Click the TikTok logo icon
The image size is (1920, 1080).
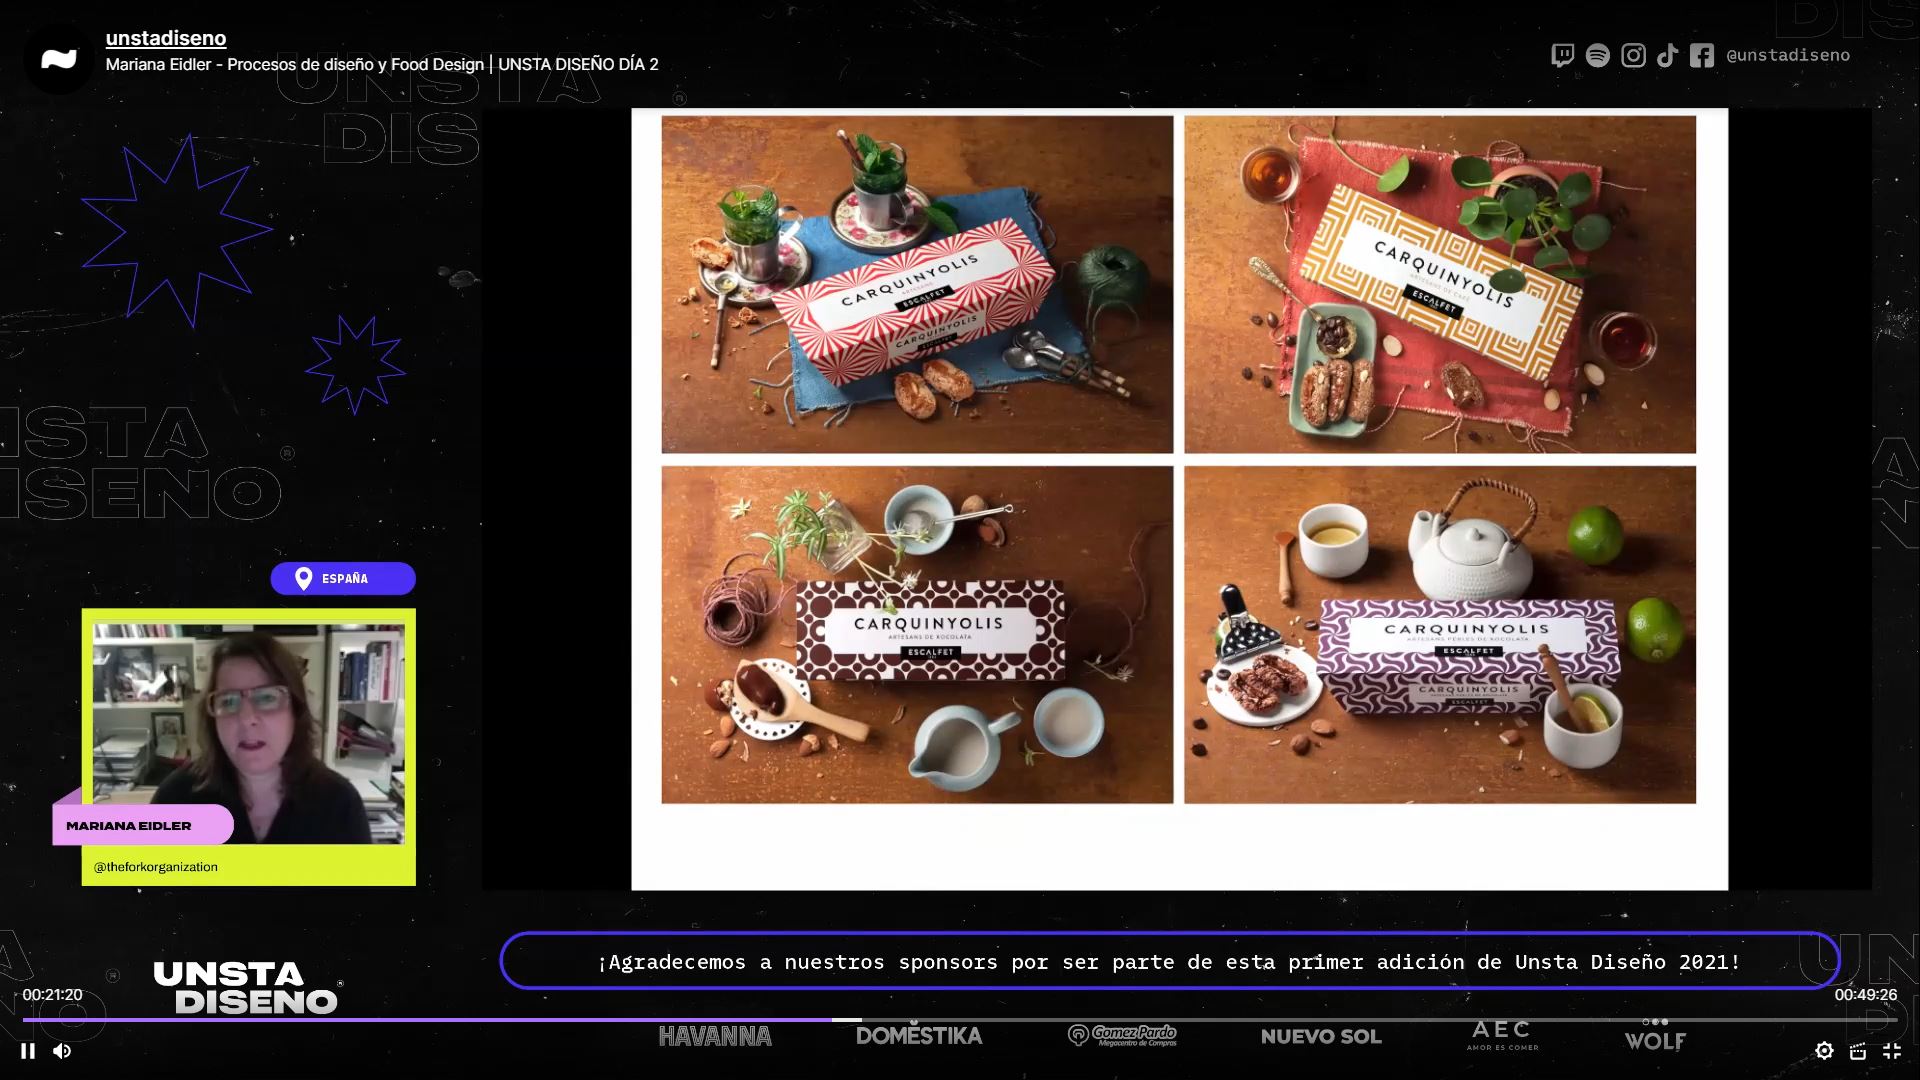pos(1667,56)
